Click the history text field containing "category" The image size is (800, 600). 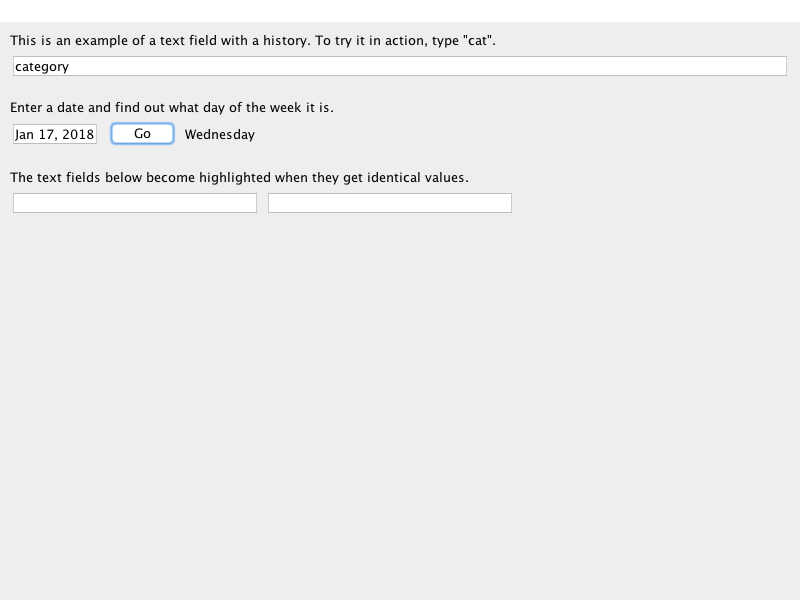click(400, 66)
